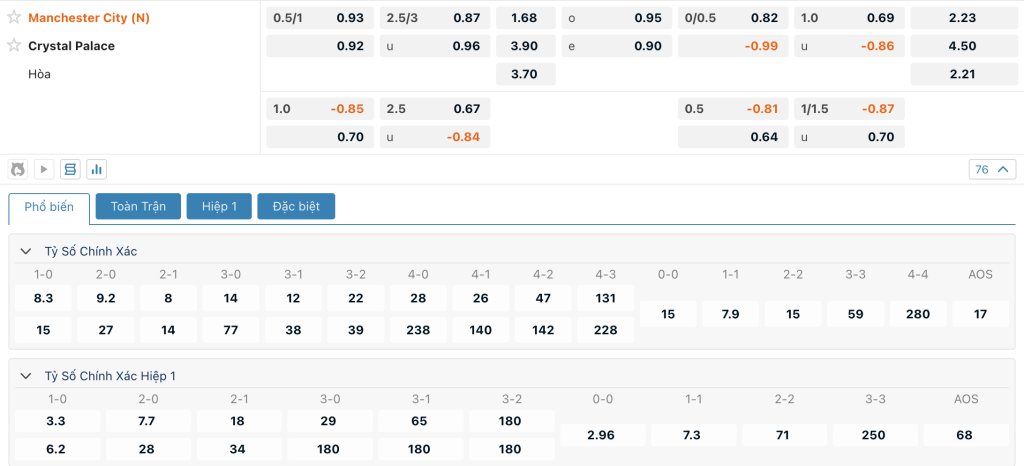Select away score 3-0 at 77

(231, 330)
